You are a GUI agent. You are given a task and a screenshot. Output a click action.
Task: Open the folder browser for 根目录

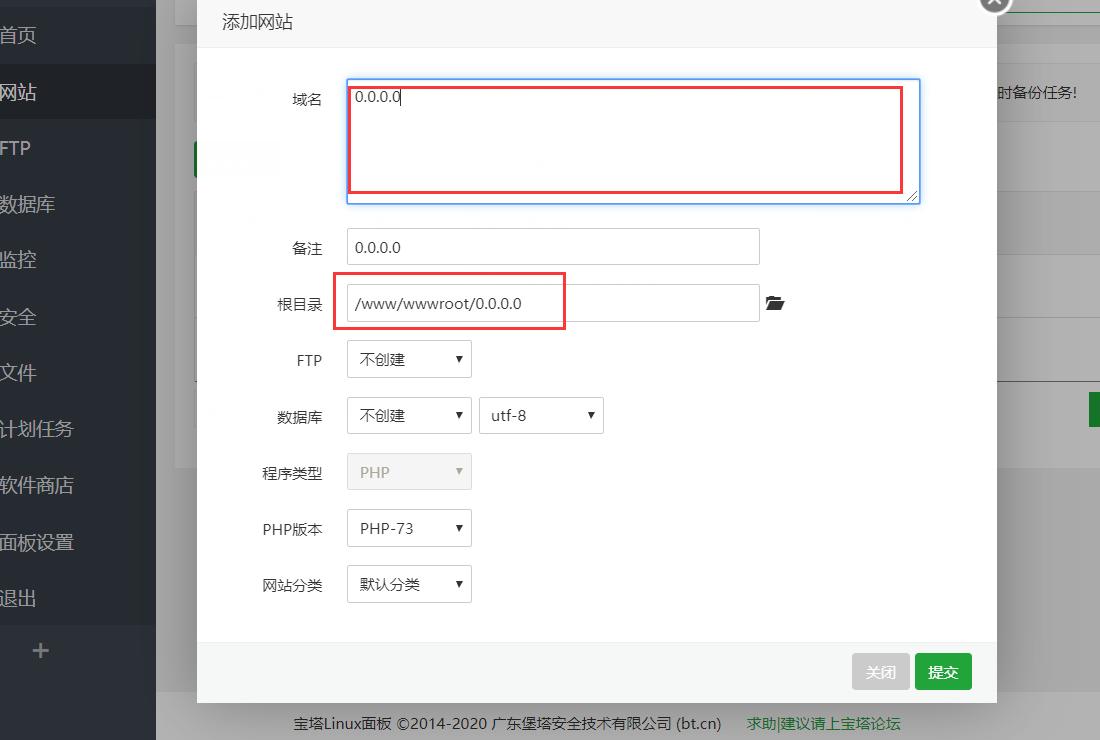[775, 303]
